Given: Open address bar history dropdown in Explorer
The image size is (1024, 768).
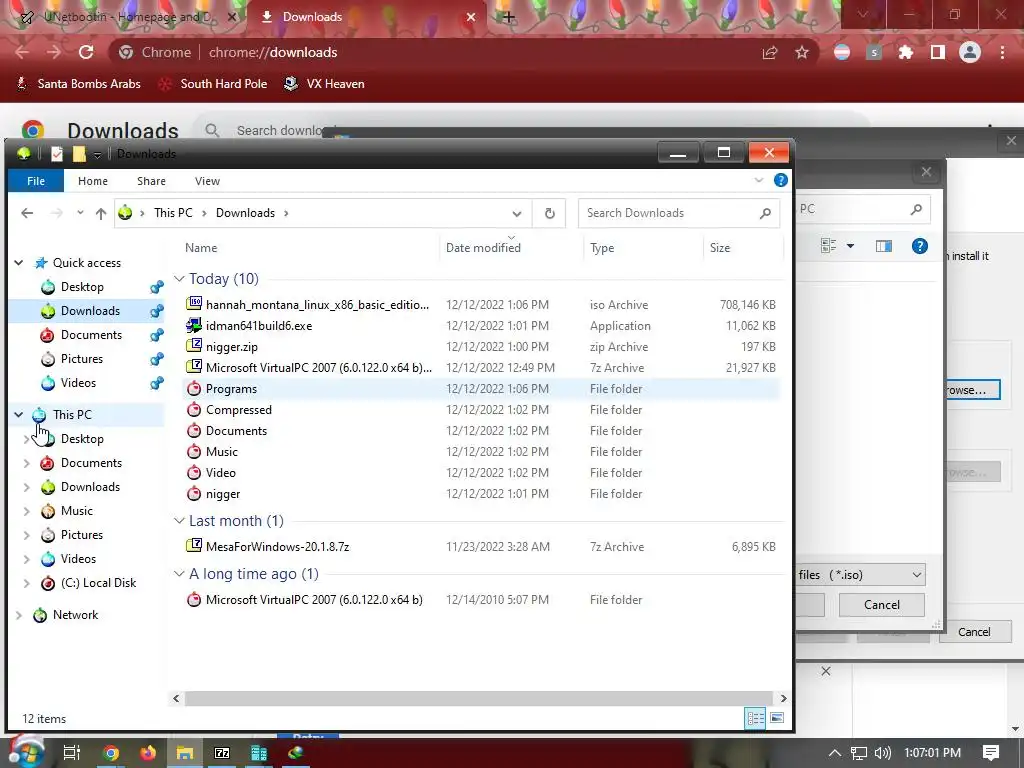Looking at the screenshot, I should (x=517, y=214).
